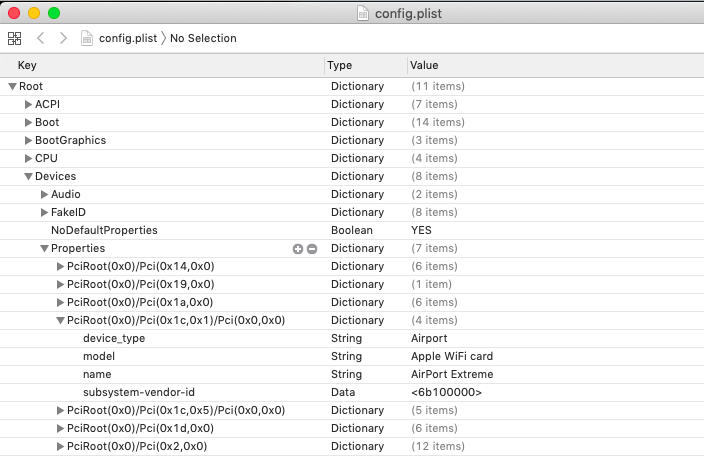Expand PciRoot(0x0)/Pci(0x14,0x0) entry
704x457 pixels.
coord(60,266)
